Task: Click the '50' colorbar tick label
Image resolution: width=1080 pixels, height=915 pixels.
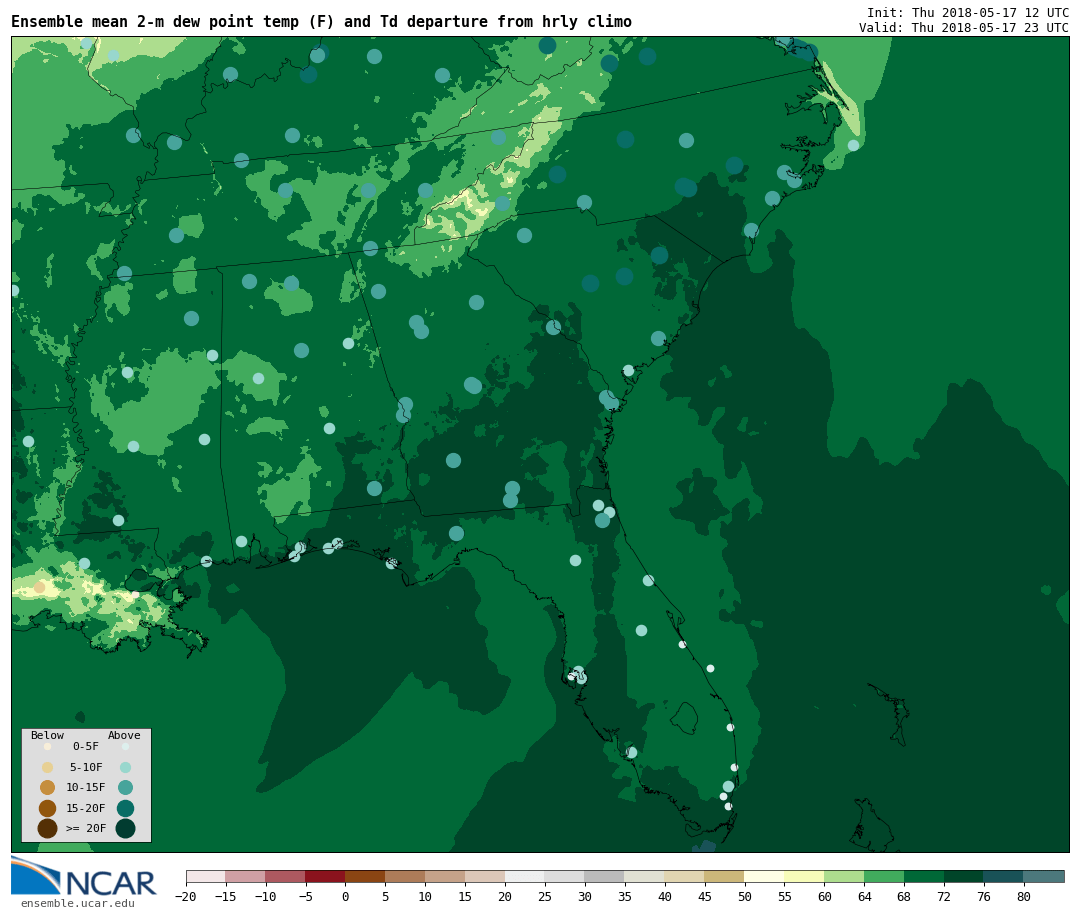Action: point(745,896)
